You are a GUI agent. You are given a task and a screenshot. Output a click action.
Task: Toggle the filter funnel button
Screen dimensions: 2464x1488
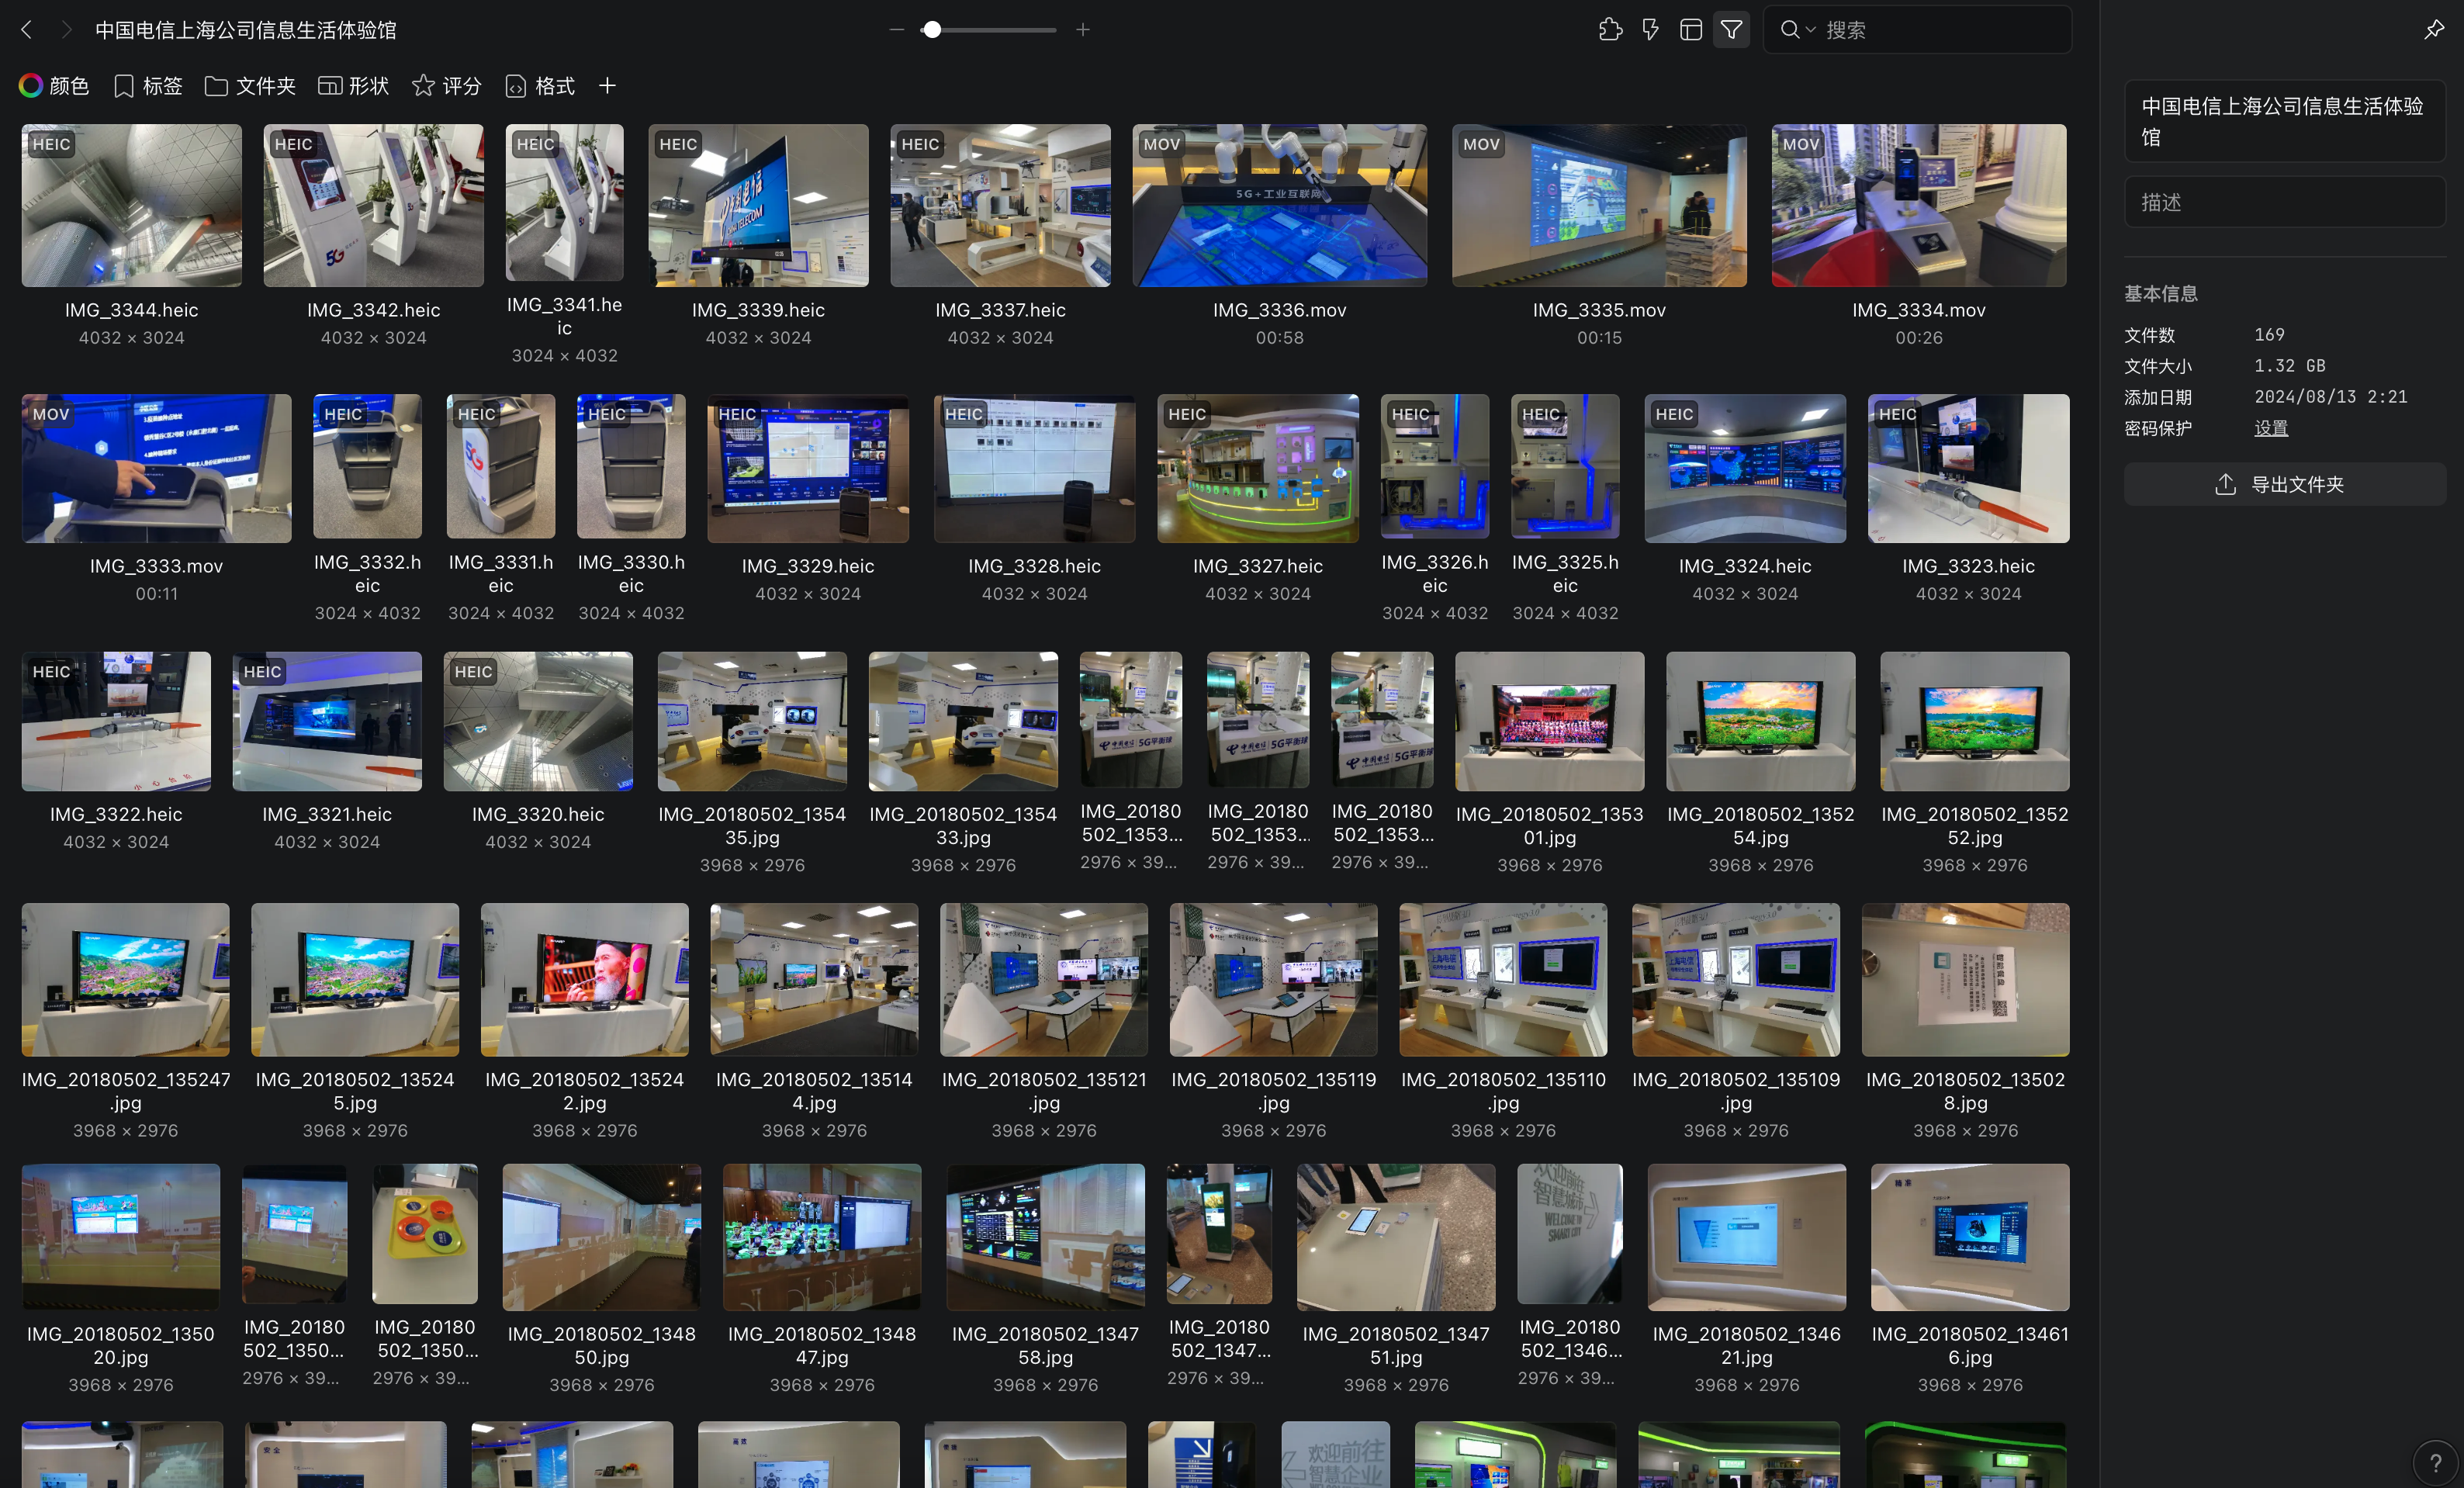[1731, 30]
